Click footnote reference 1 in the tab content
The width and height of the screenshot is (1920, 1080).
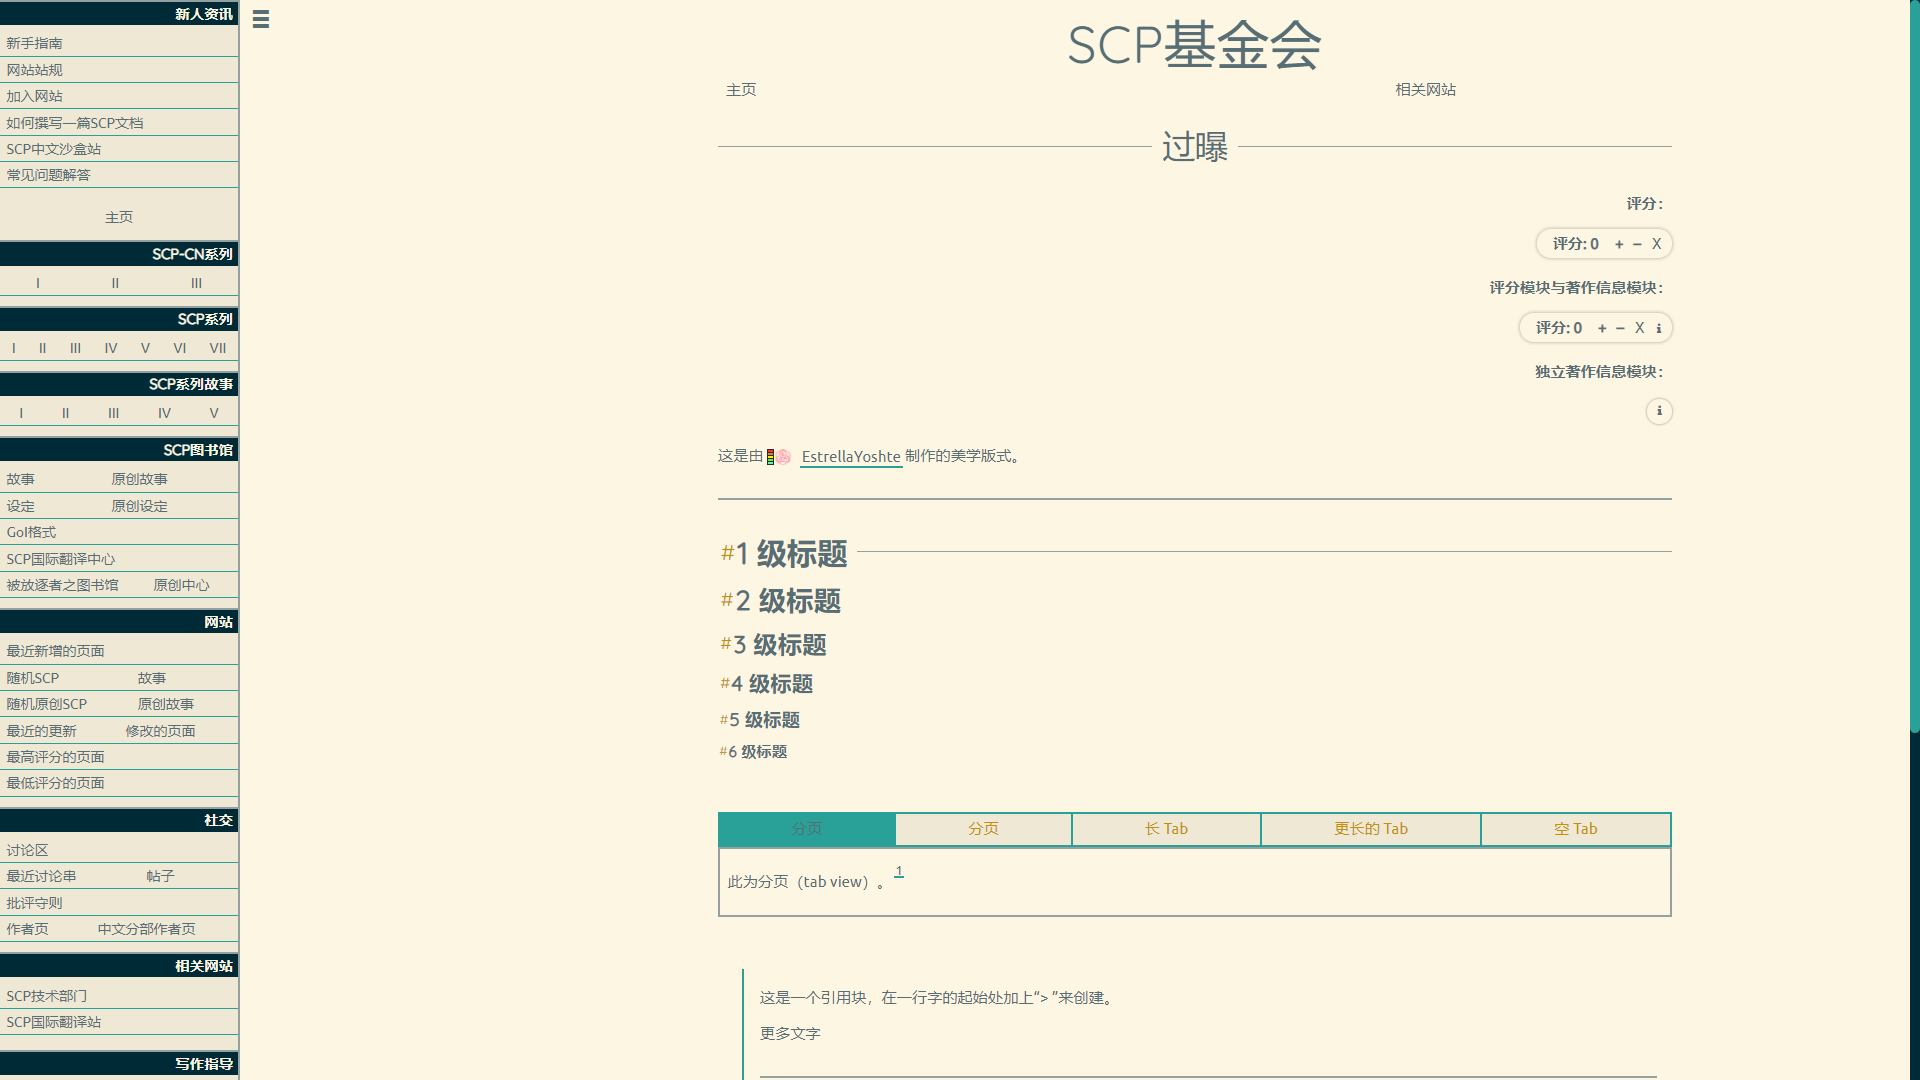[x=899, y=871]
